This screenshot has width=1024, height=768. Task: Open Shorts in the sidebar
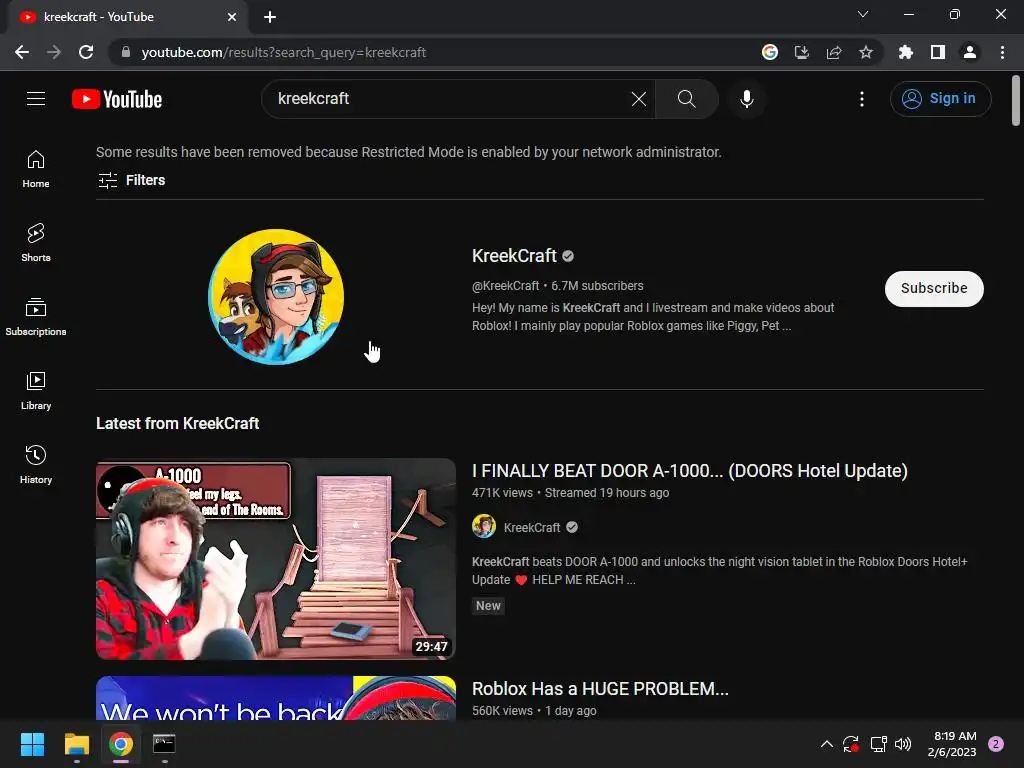pyautogui.click(x=36, y=243)
